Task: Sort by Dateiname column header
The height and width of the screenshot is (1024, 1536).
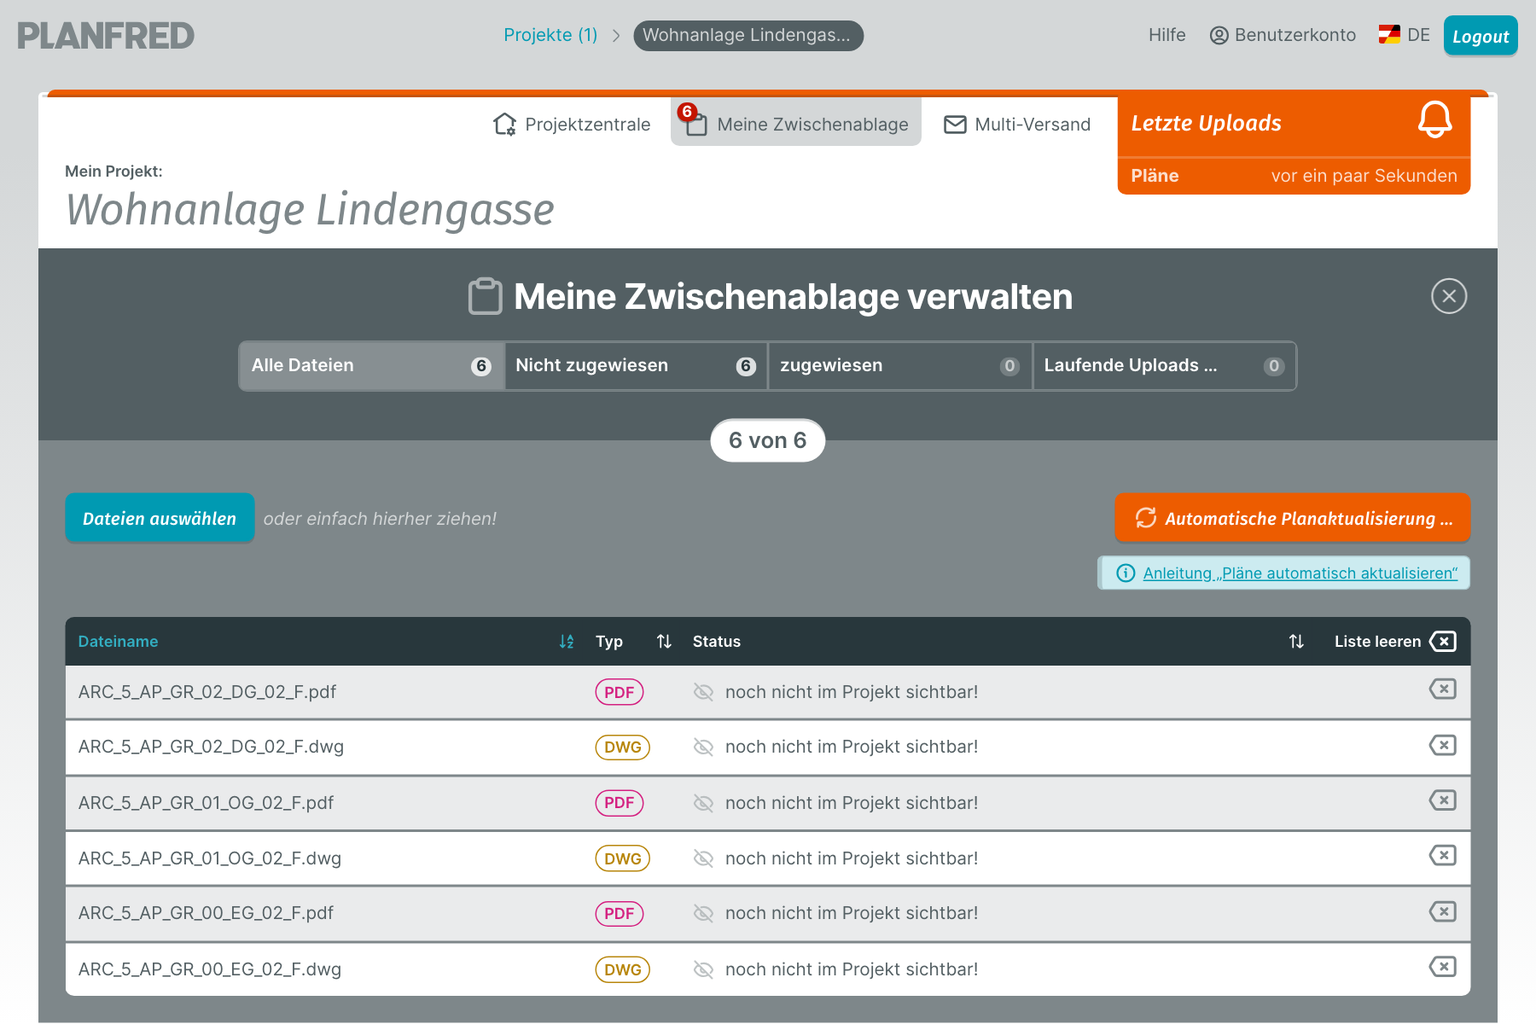Action: [118, 642]
